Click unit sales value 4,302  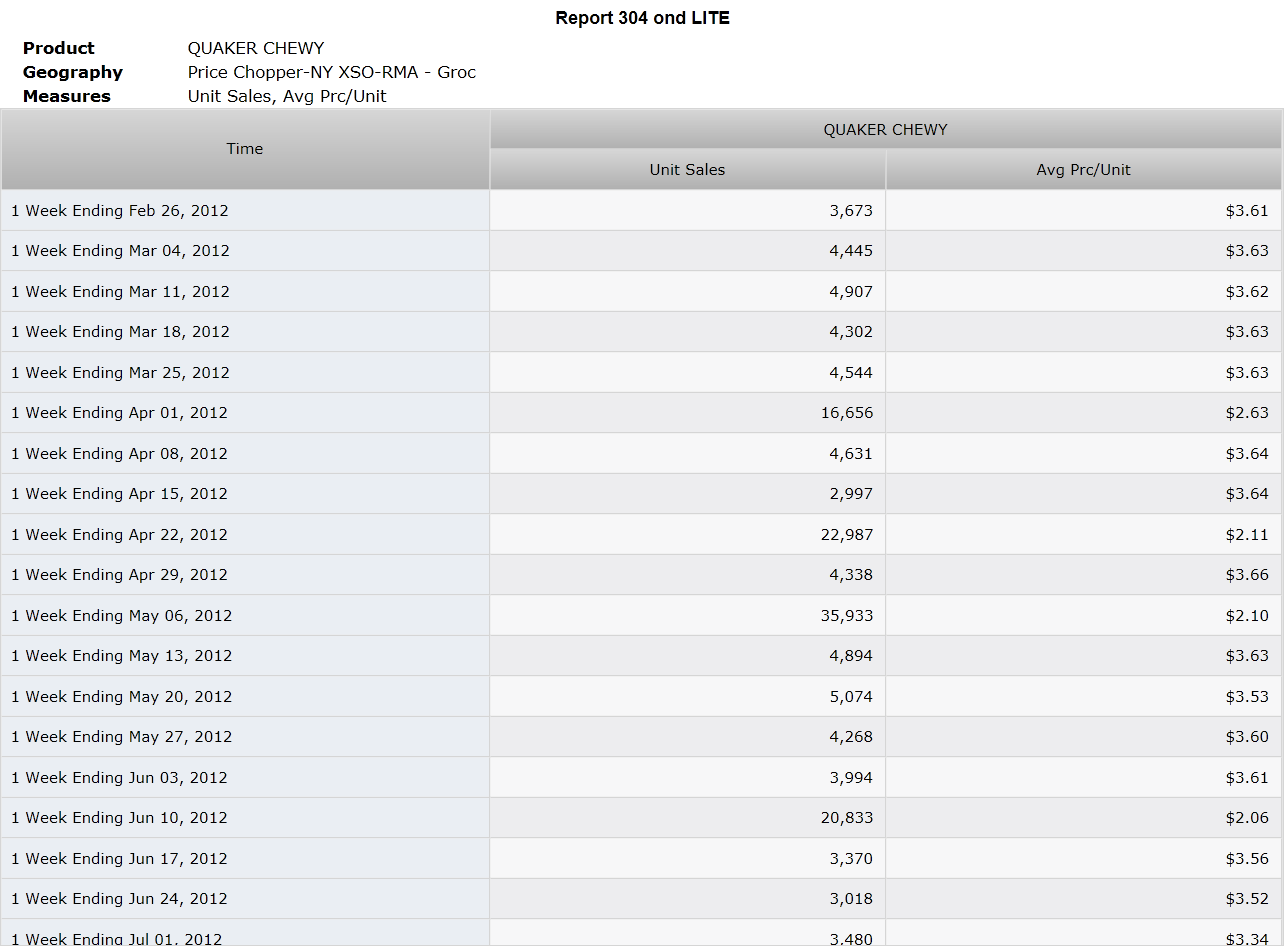[x=851, y=332]
